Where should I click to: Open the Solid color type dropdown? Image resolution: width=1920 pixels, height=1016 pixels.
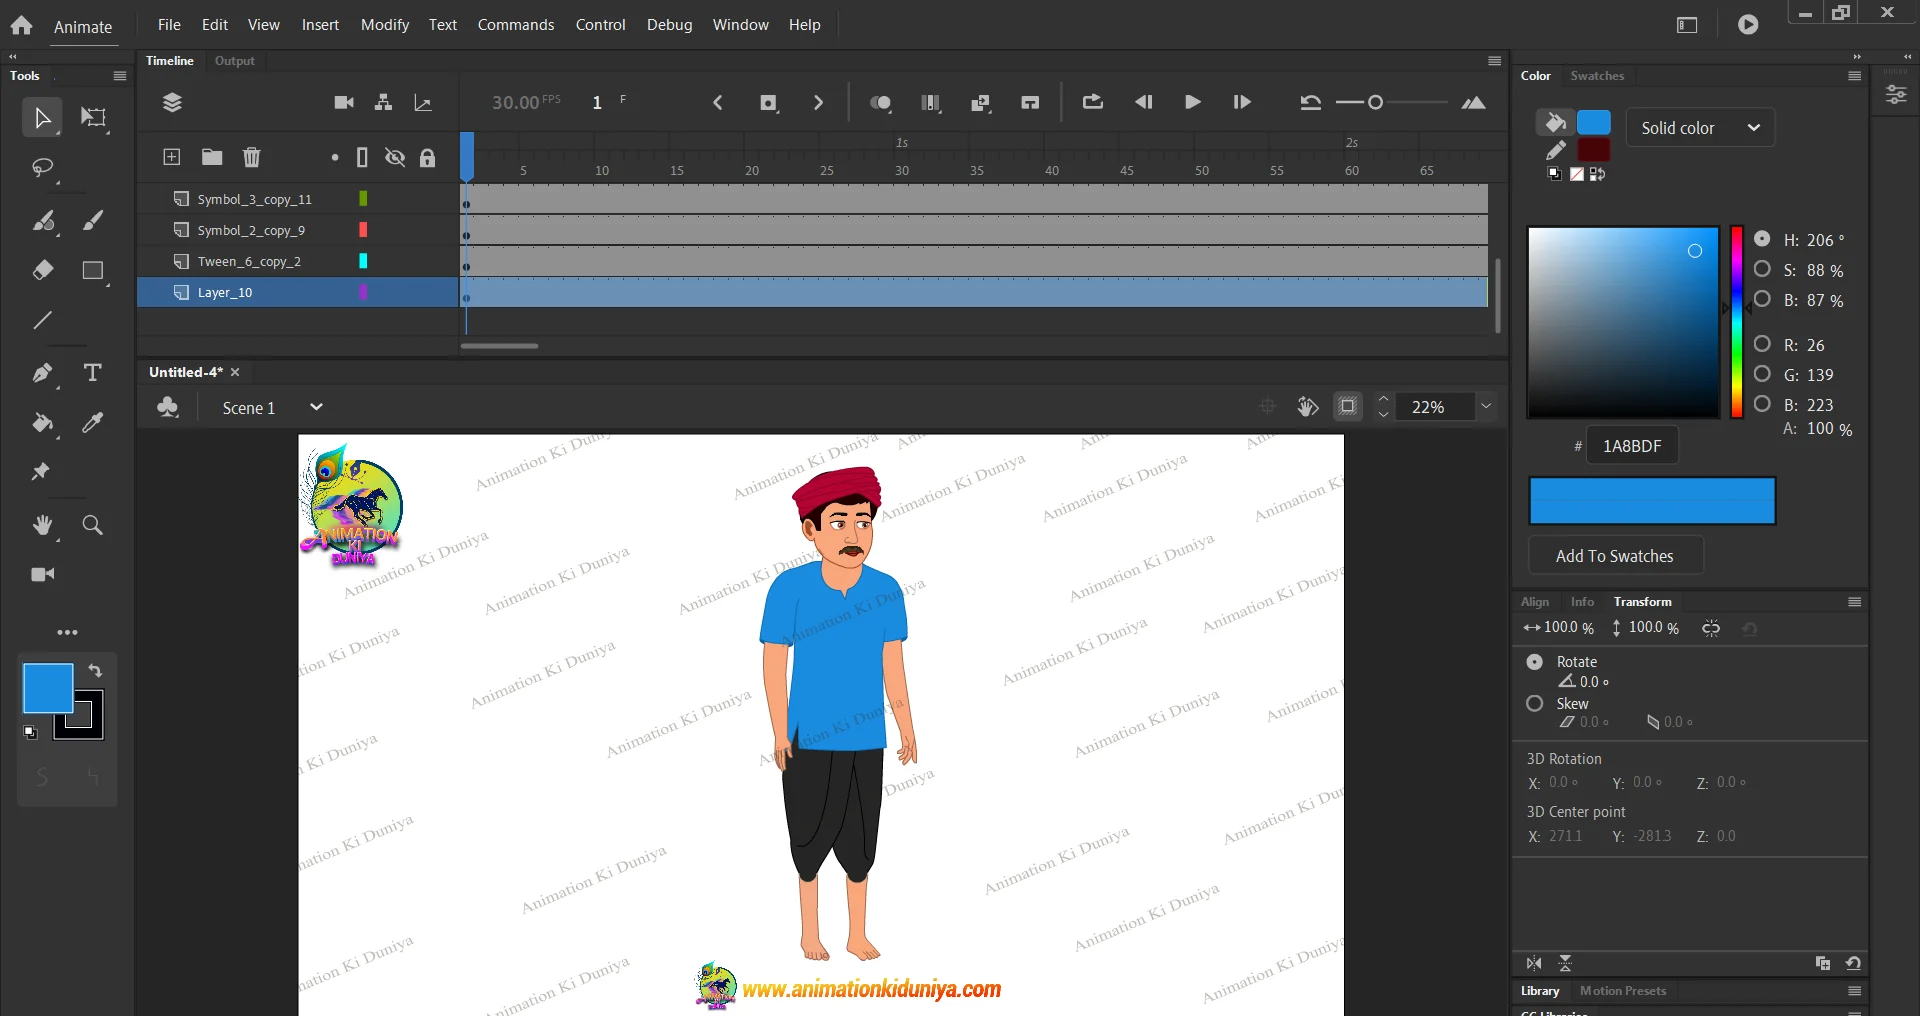click(x=1700, y=128)
